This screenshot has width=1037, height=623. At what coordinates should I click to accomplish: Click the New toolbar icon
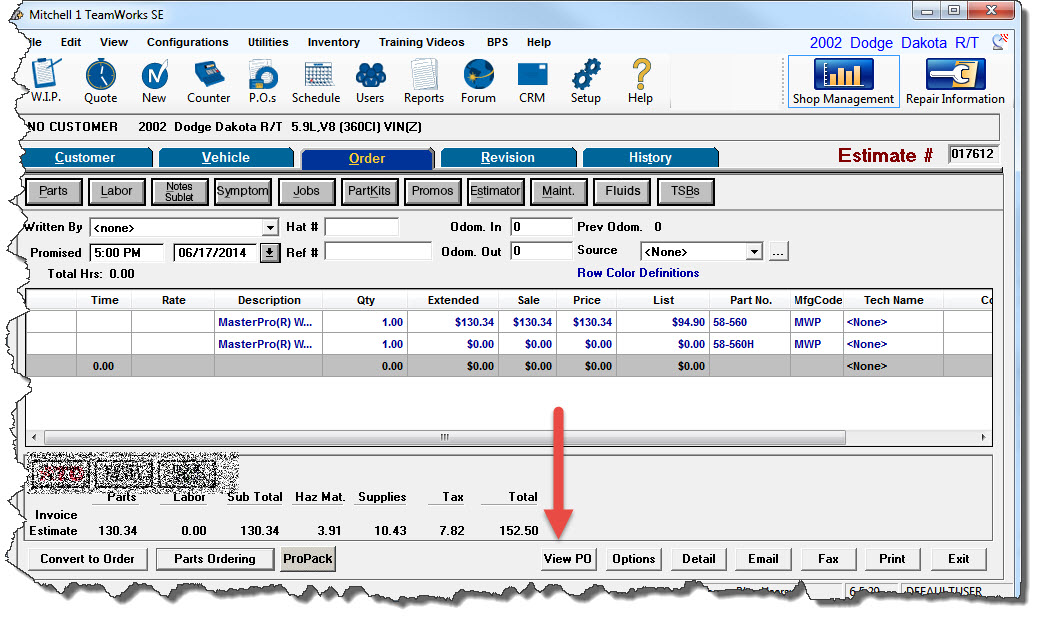tap(154, 81)
